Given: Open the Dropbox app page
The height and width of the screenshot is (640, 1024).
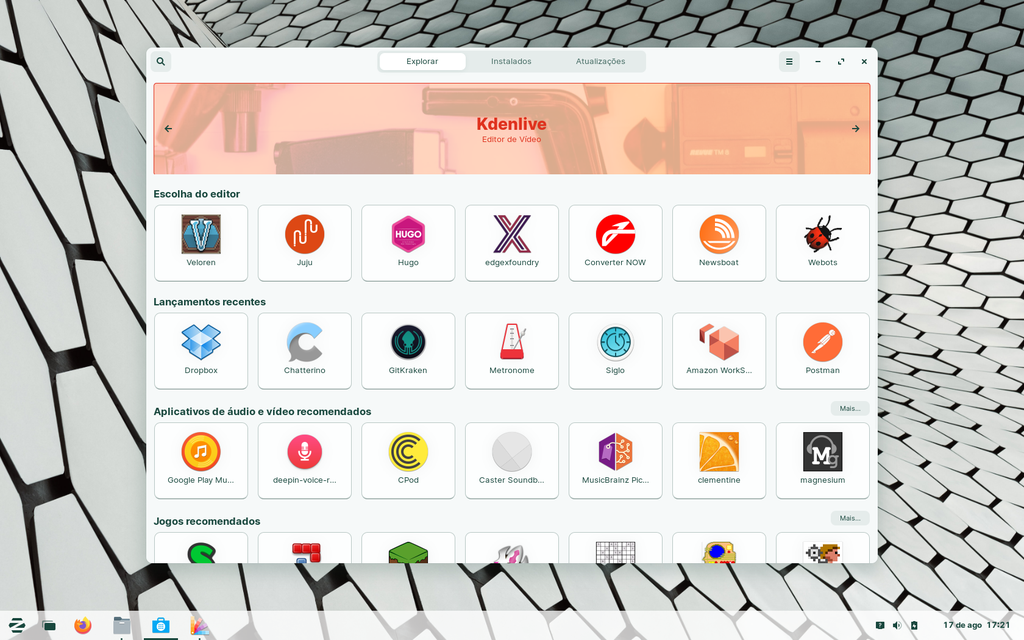Looking at the screenshot, I should coord(201,351).
